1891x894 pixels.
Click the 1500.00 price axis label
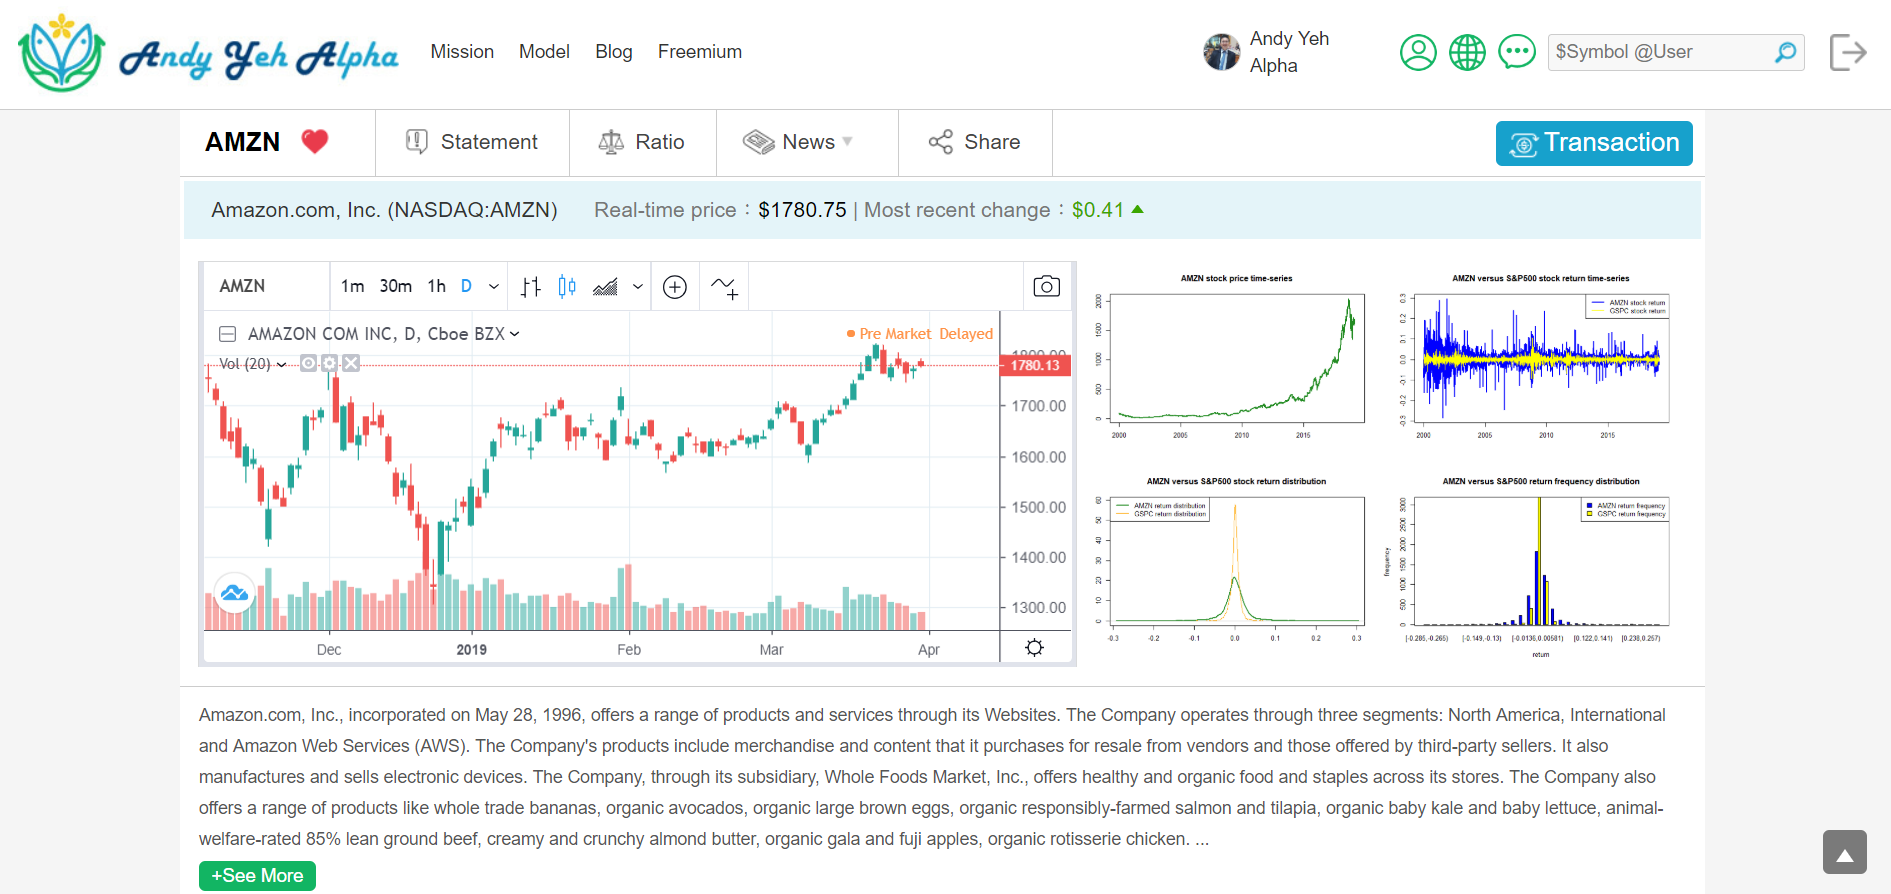[x=1039, y=507]
